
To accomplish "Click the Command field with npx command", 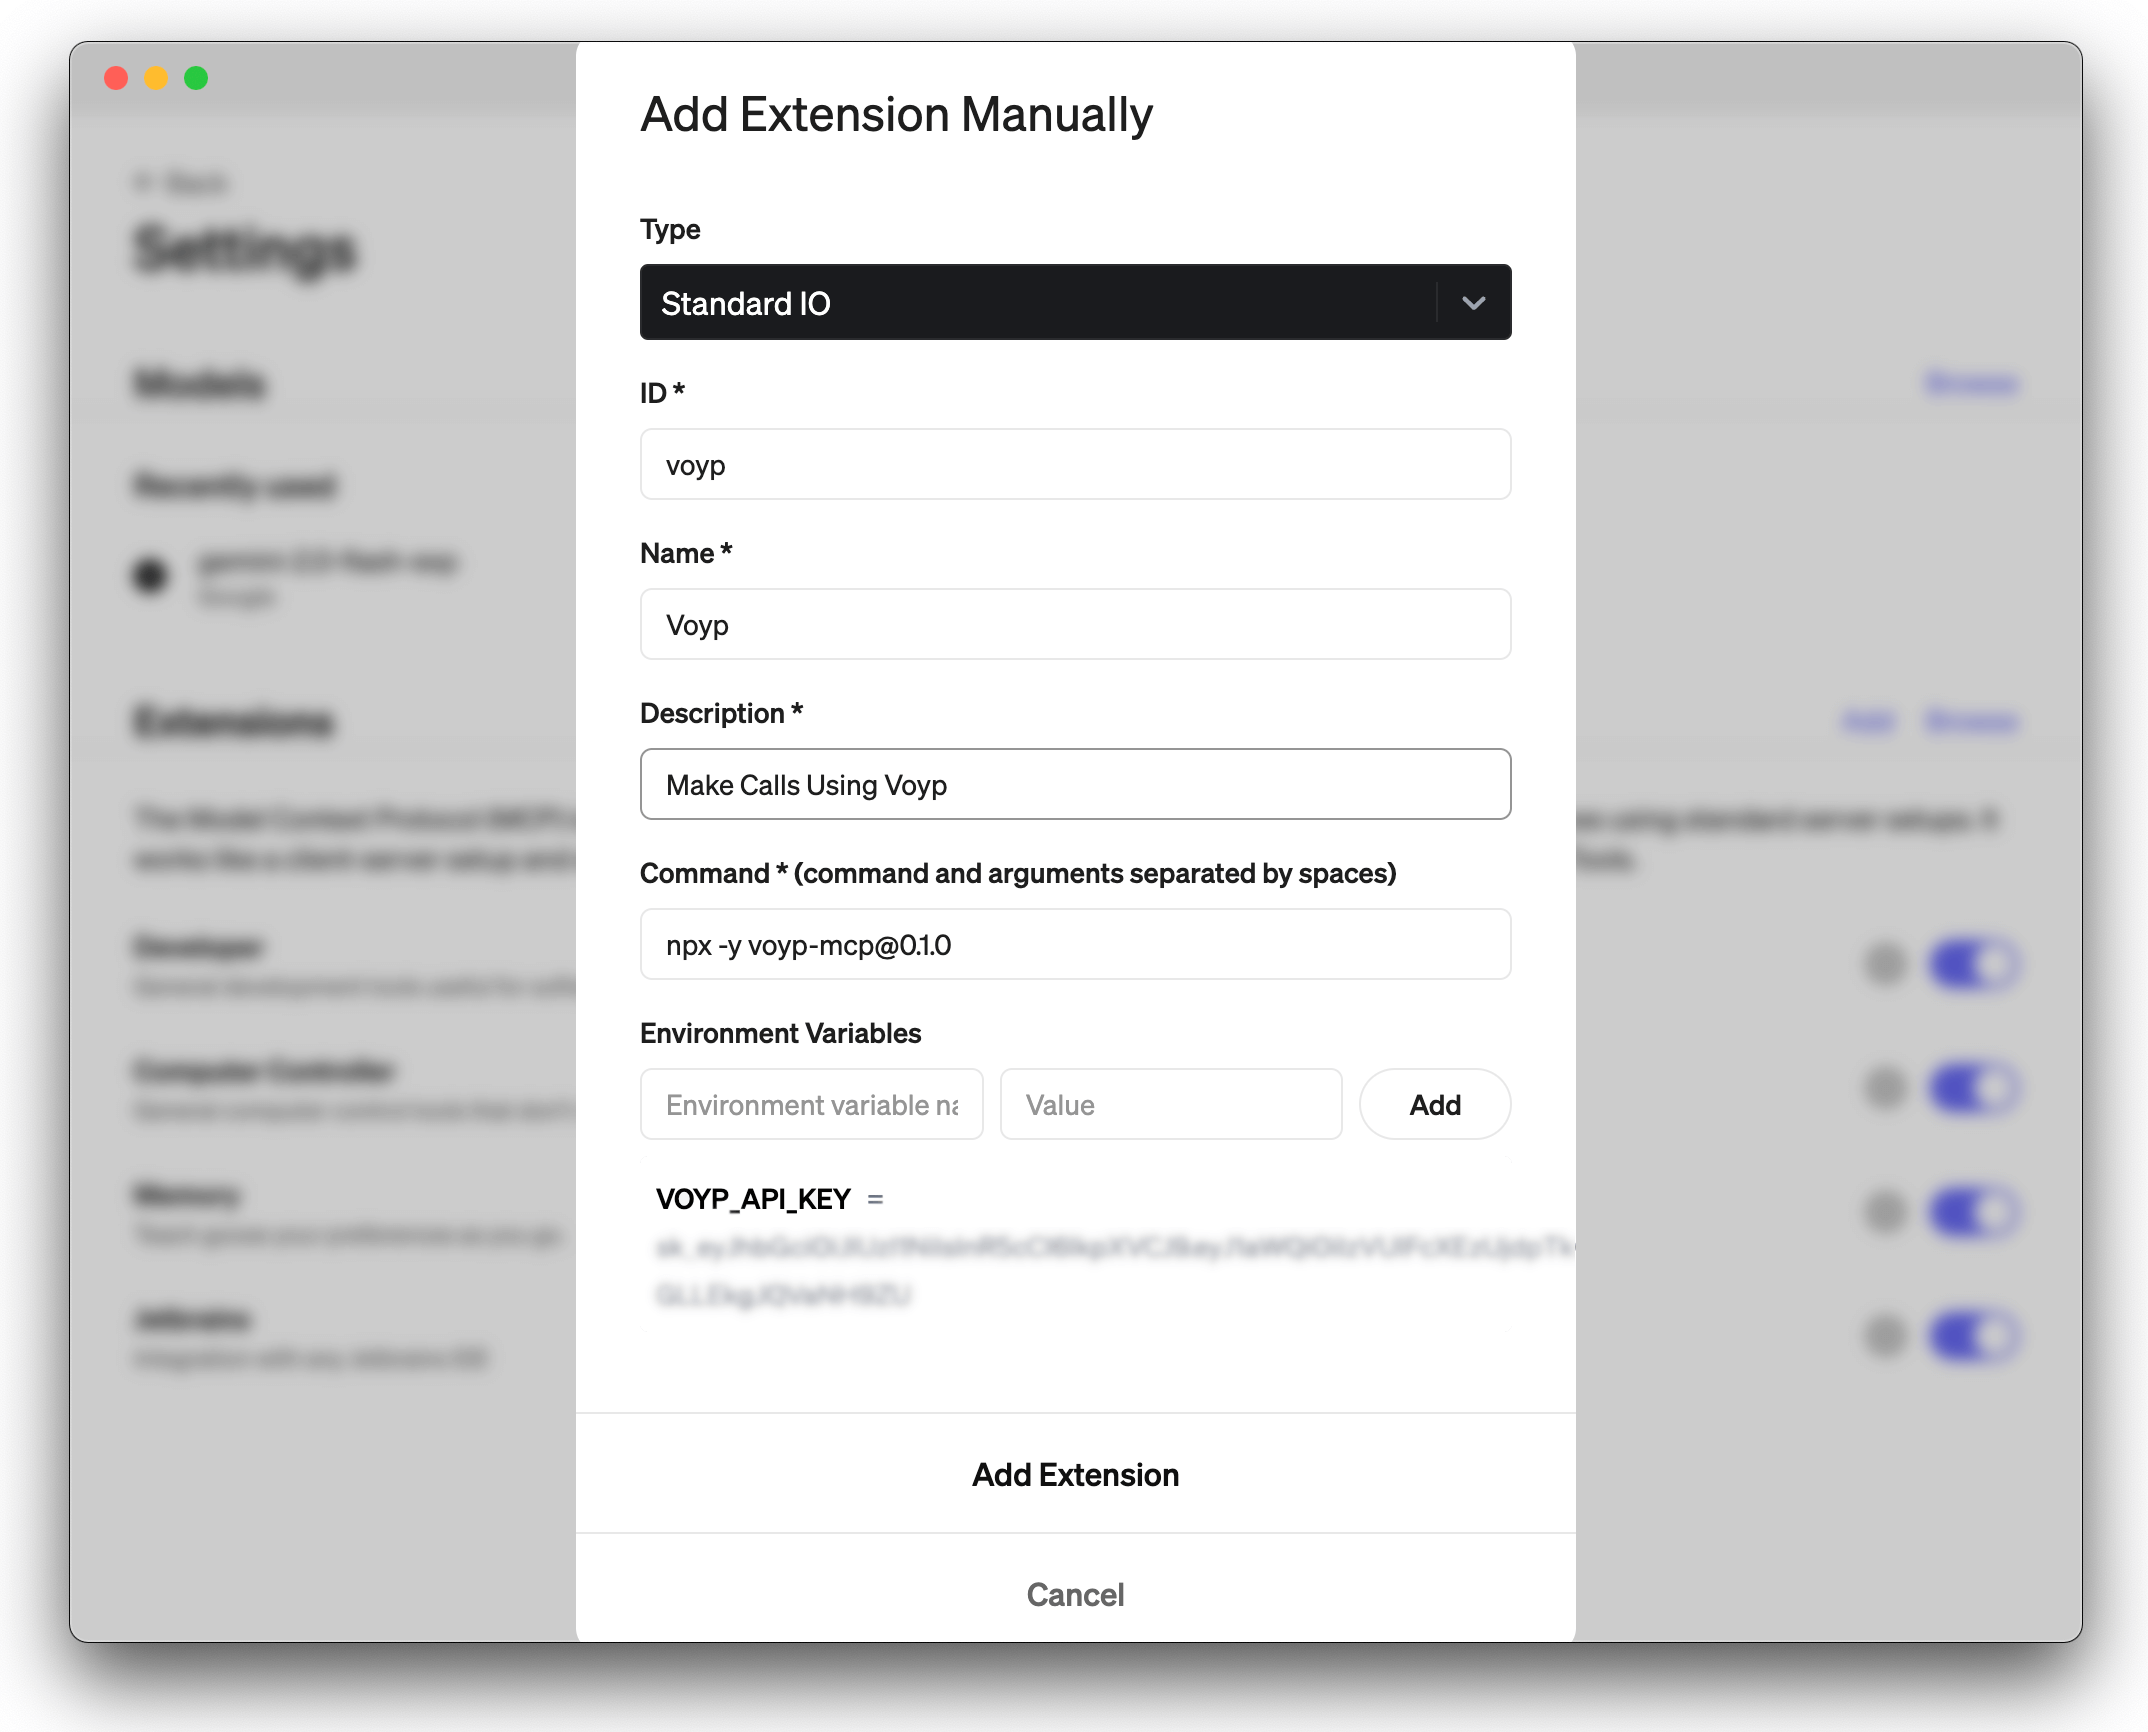I will (x=1074, y=944).
